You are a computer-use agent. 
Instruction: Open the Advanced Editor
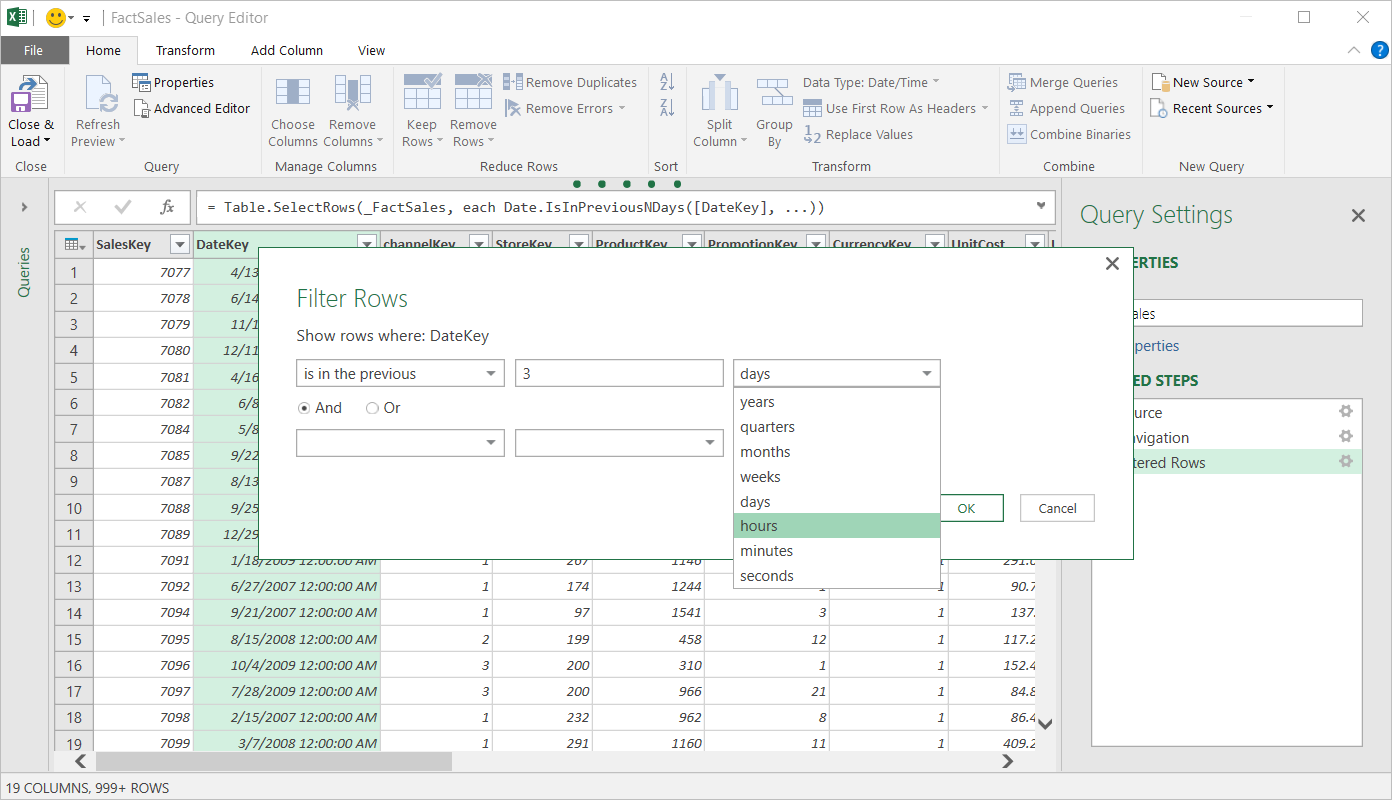click(191, 108)
